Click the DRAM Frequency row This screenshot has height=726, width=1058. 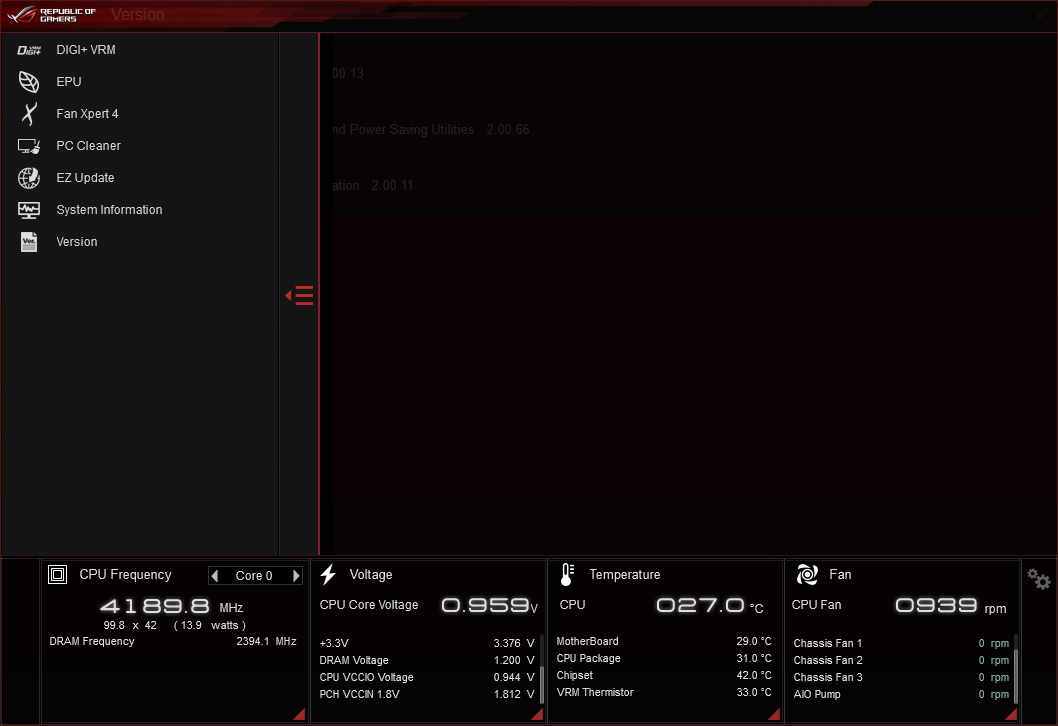point(173,641)
